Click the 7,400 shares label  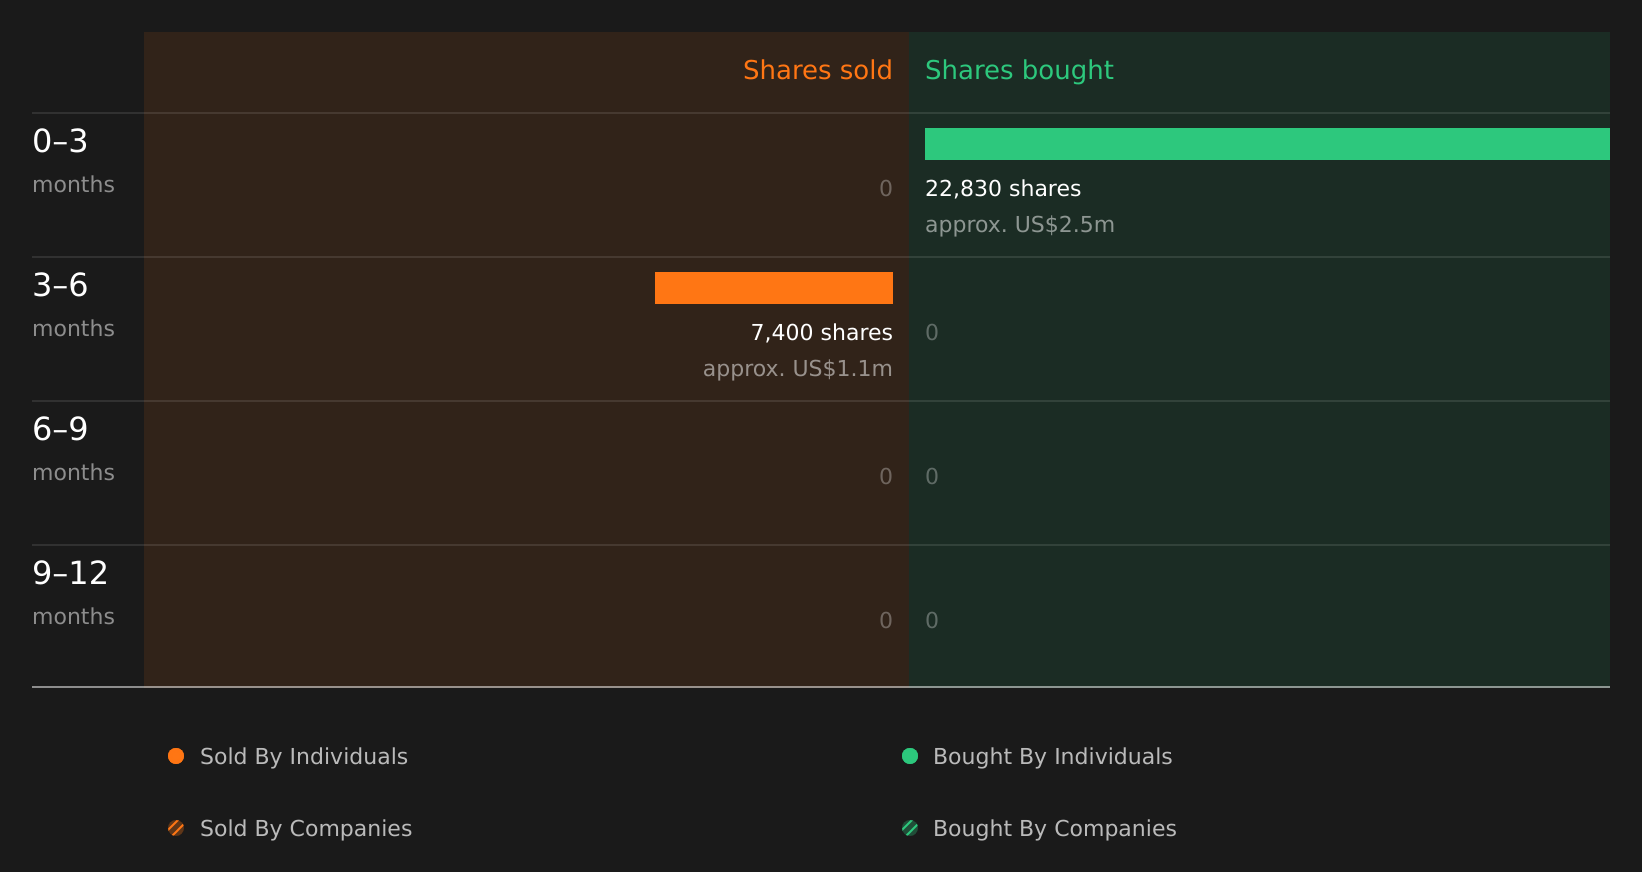click(822, 332)
